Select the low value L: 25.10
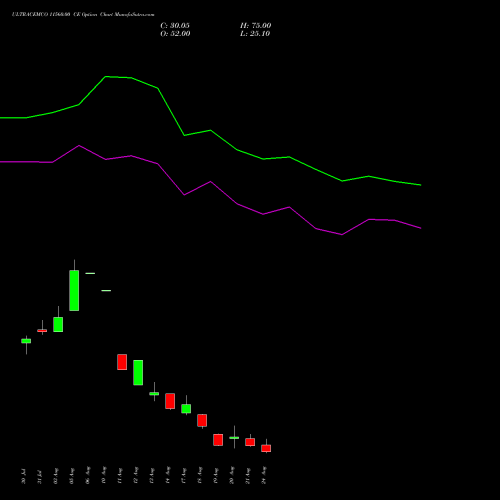The width and height of the screenshot is (500, 500). tap(255, 34)
